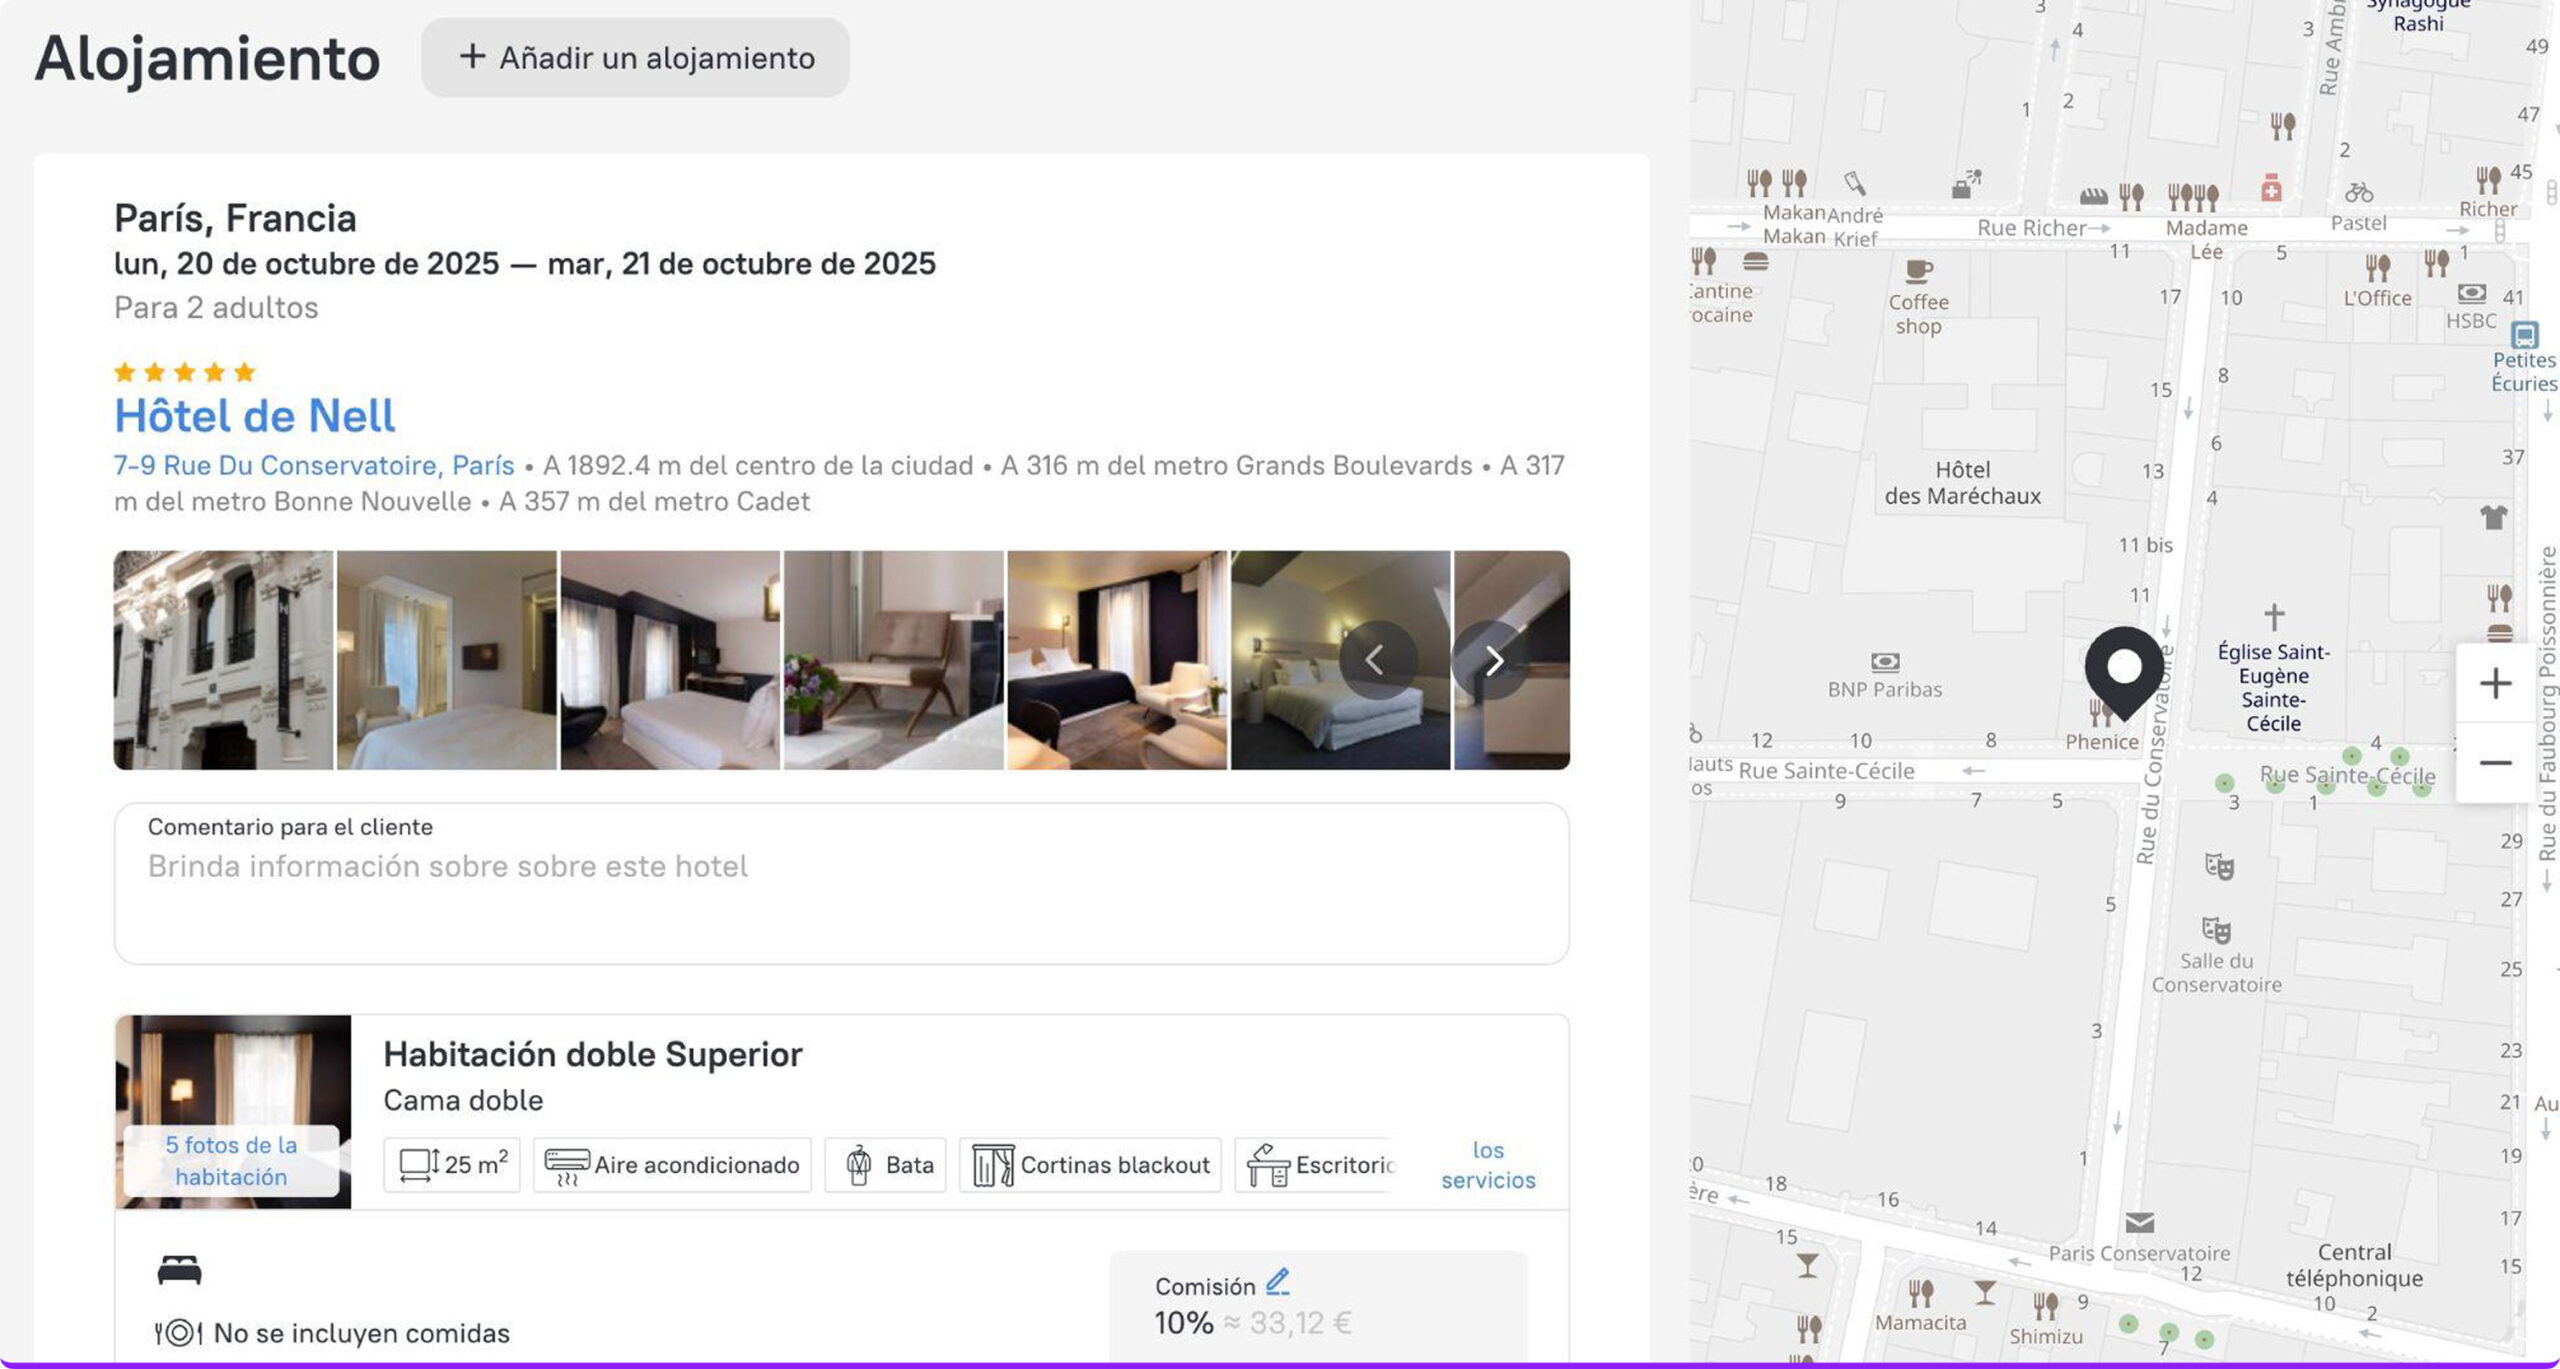
Task: Click the edit commission pencil icon
Action: [x=1277, y=1281]
